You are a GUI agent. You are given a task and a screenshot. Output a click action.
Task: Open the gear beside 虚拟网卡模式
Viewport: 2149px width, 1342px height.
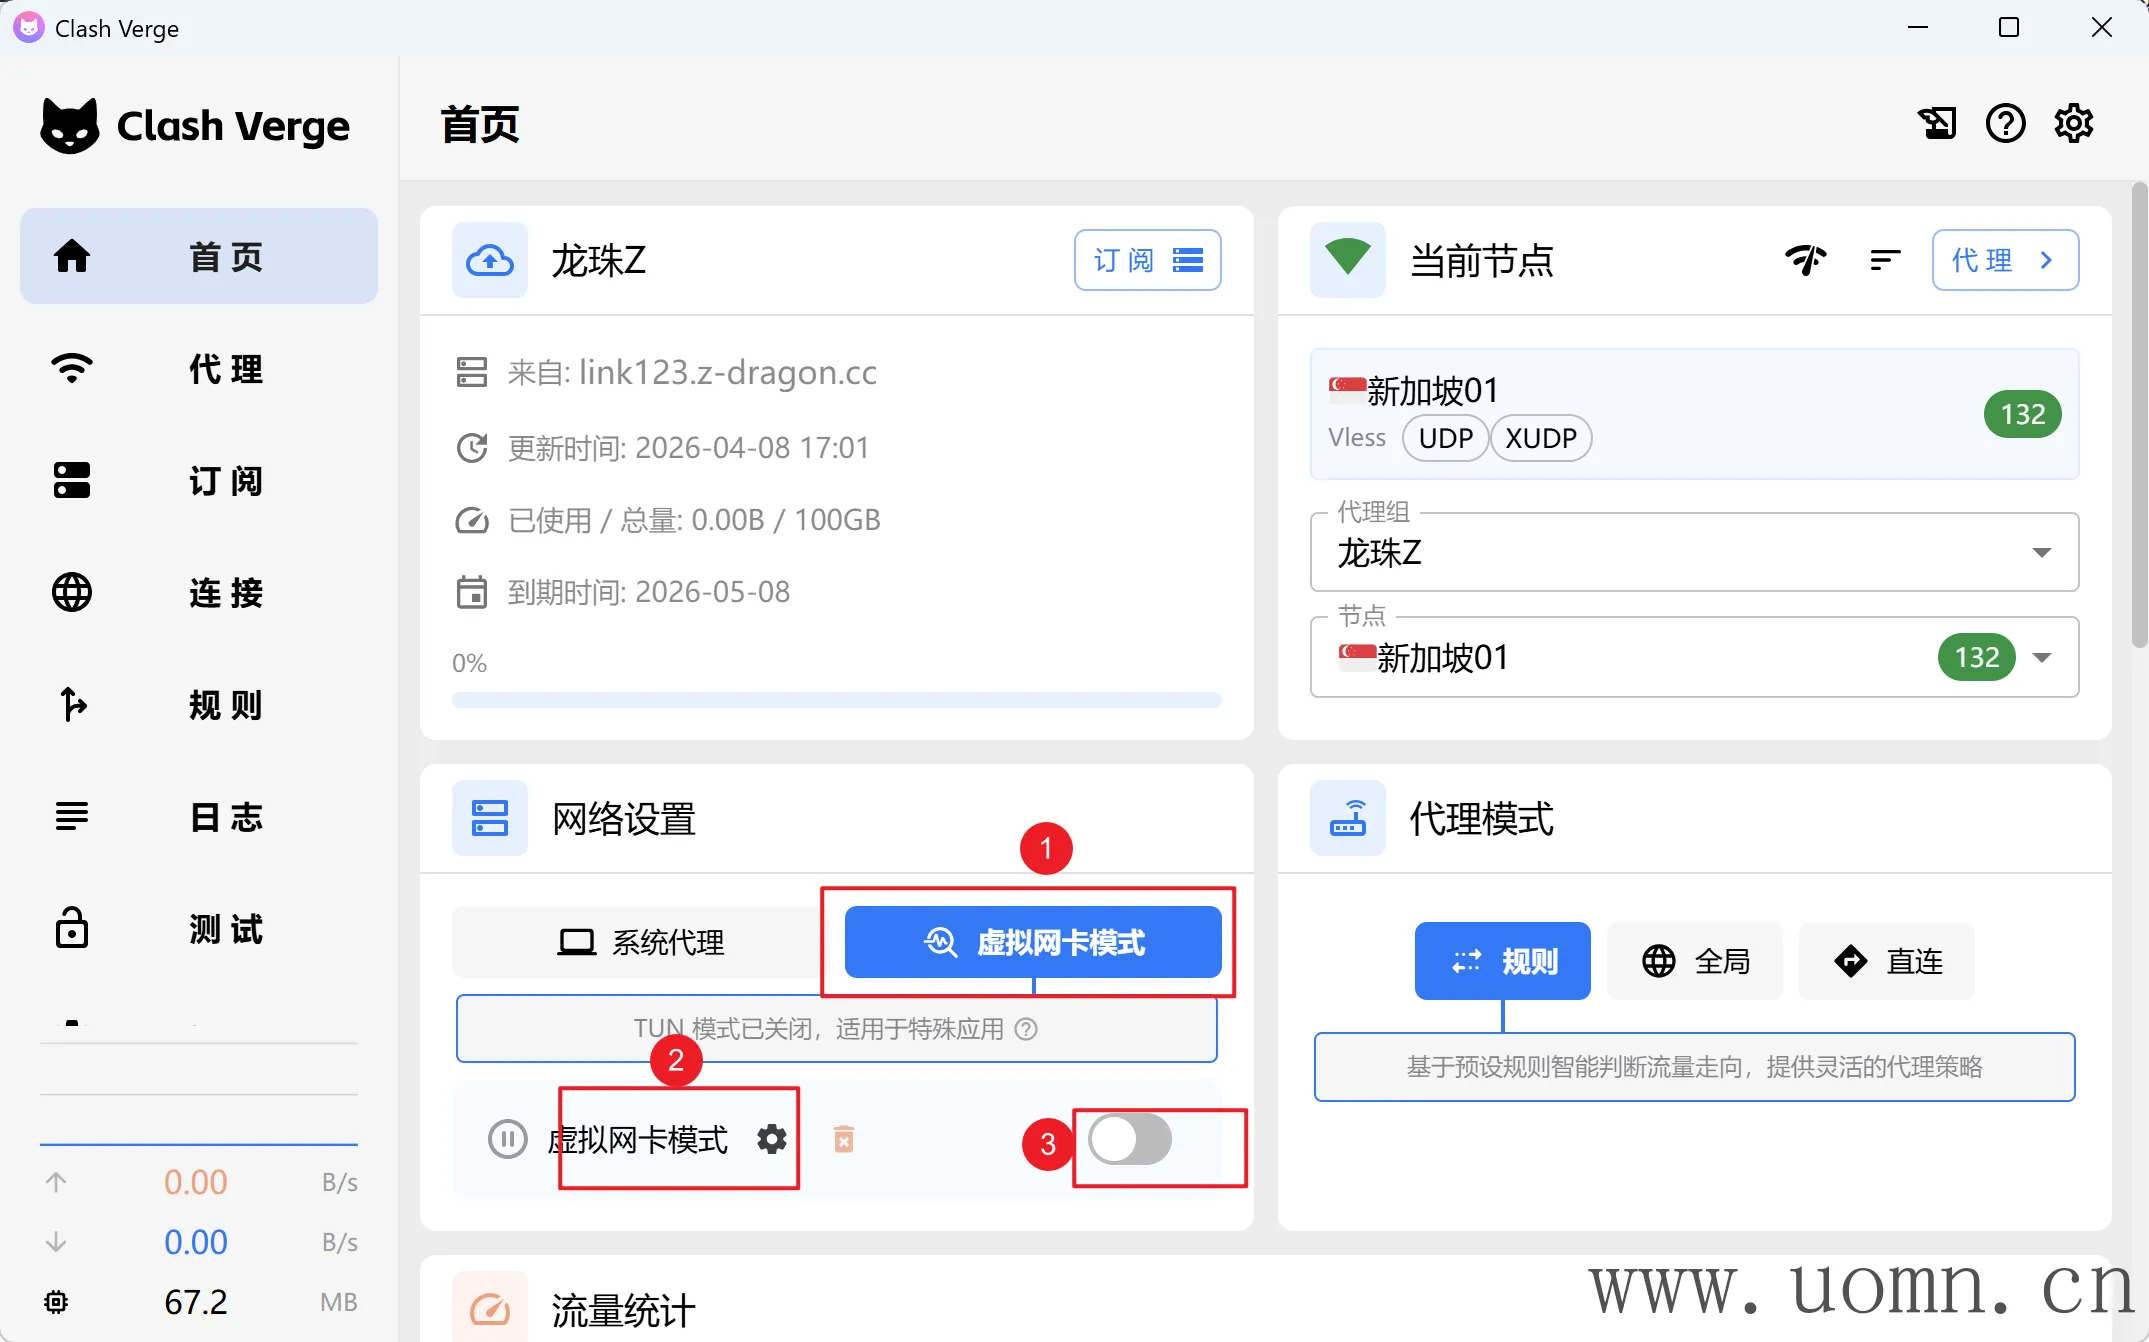(x=771, y=1139)
